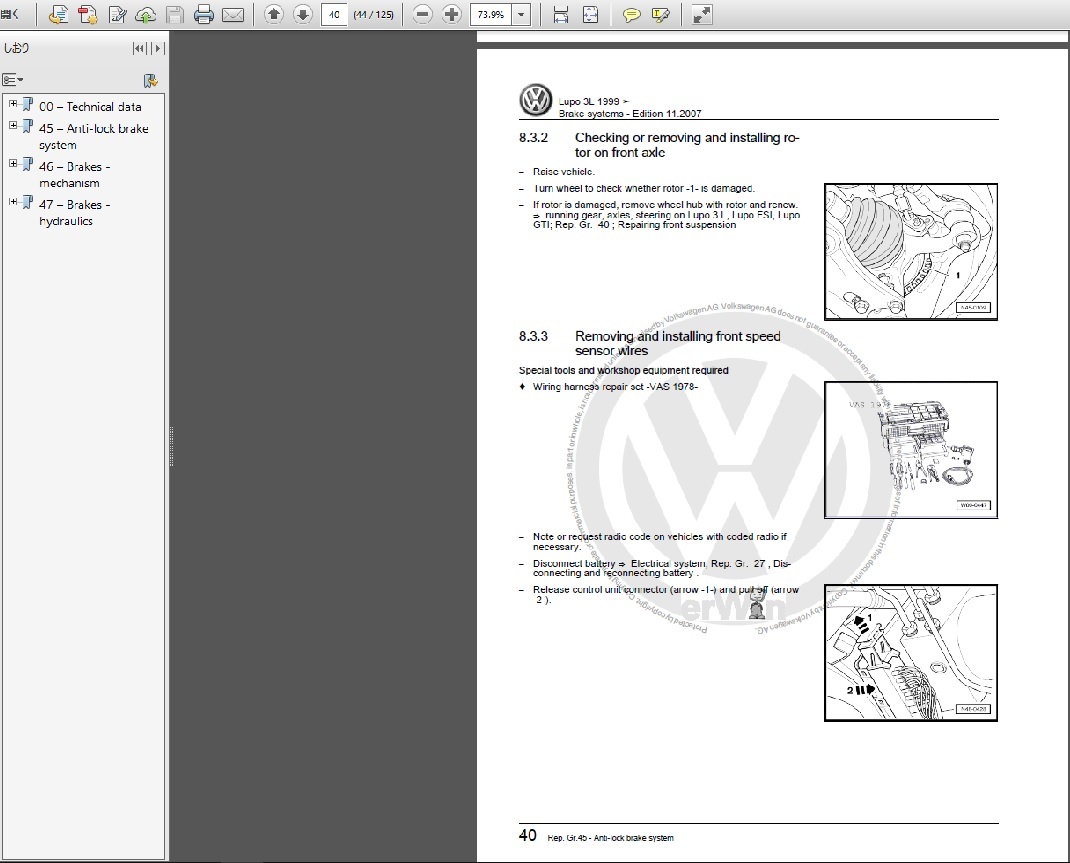
Task: Open the zoom level dropdown arrow
Action: point(521,14)
